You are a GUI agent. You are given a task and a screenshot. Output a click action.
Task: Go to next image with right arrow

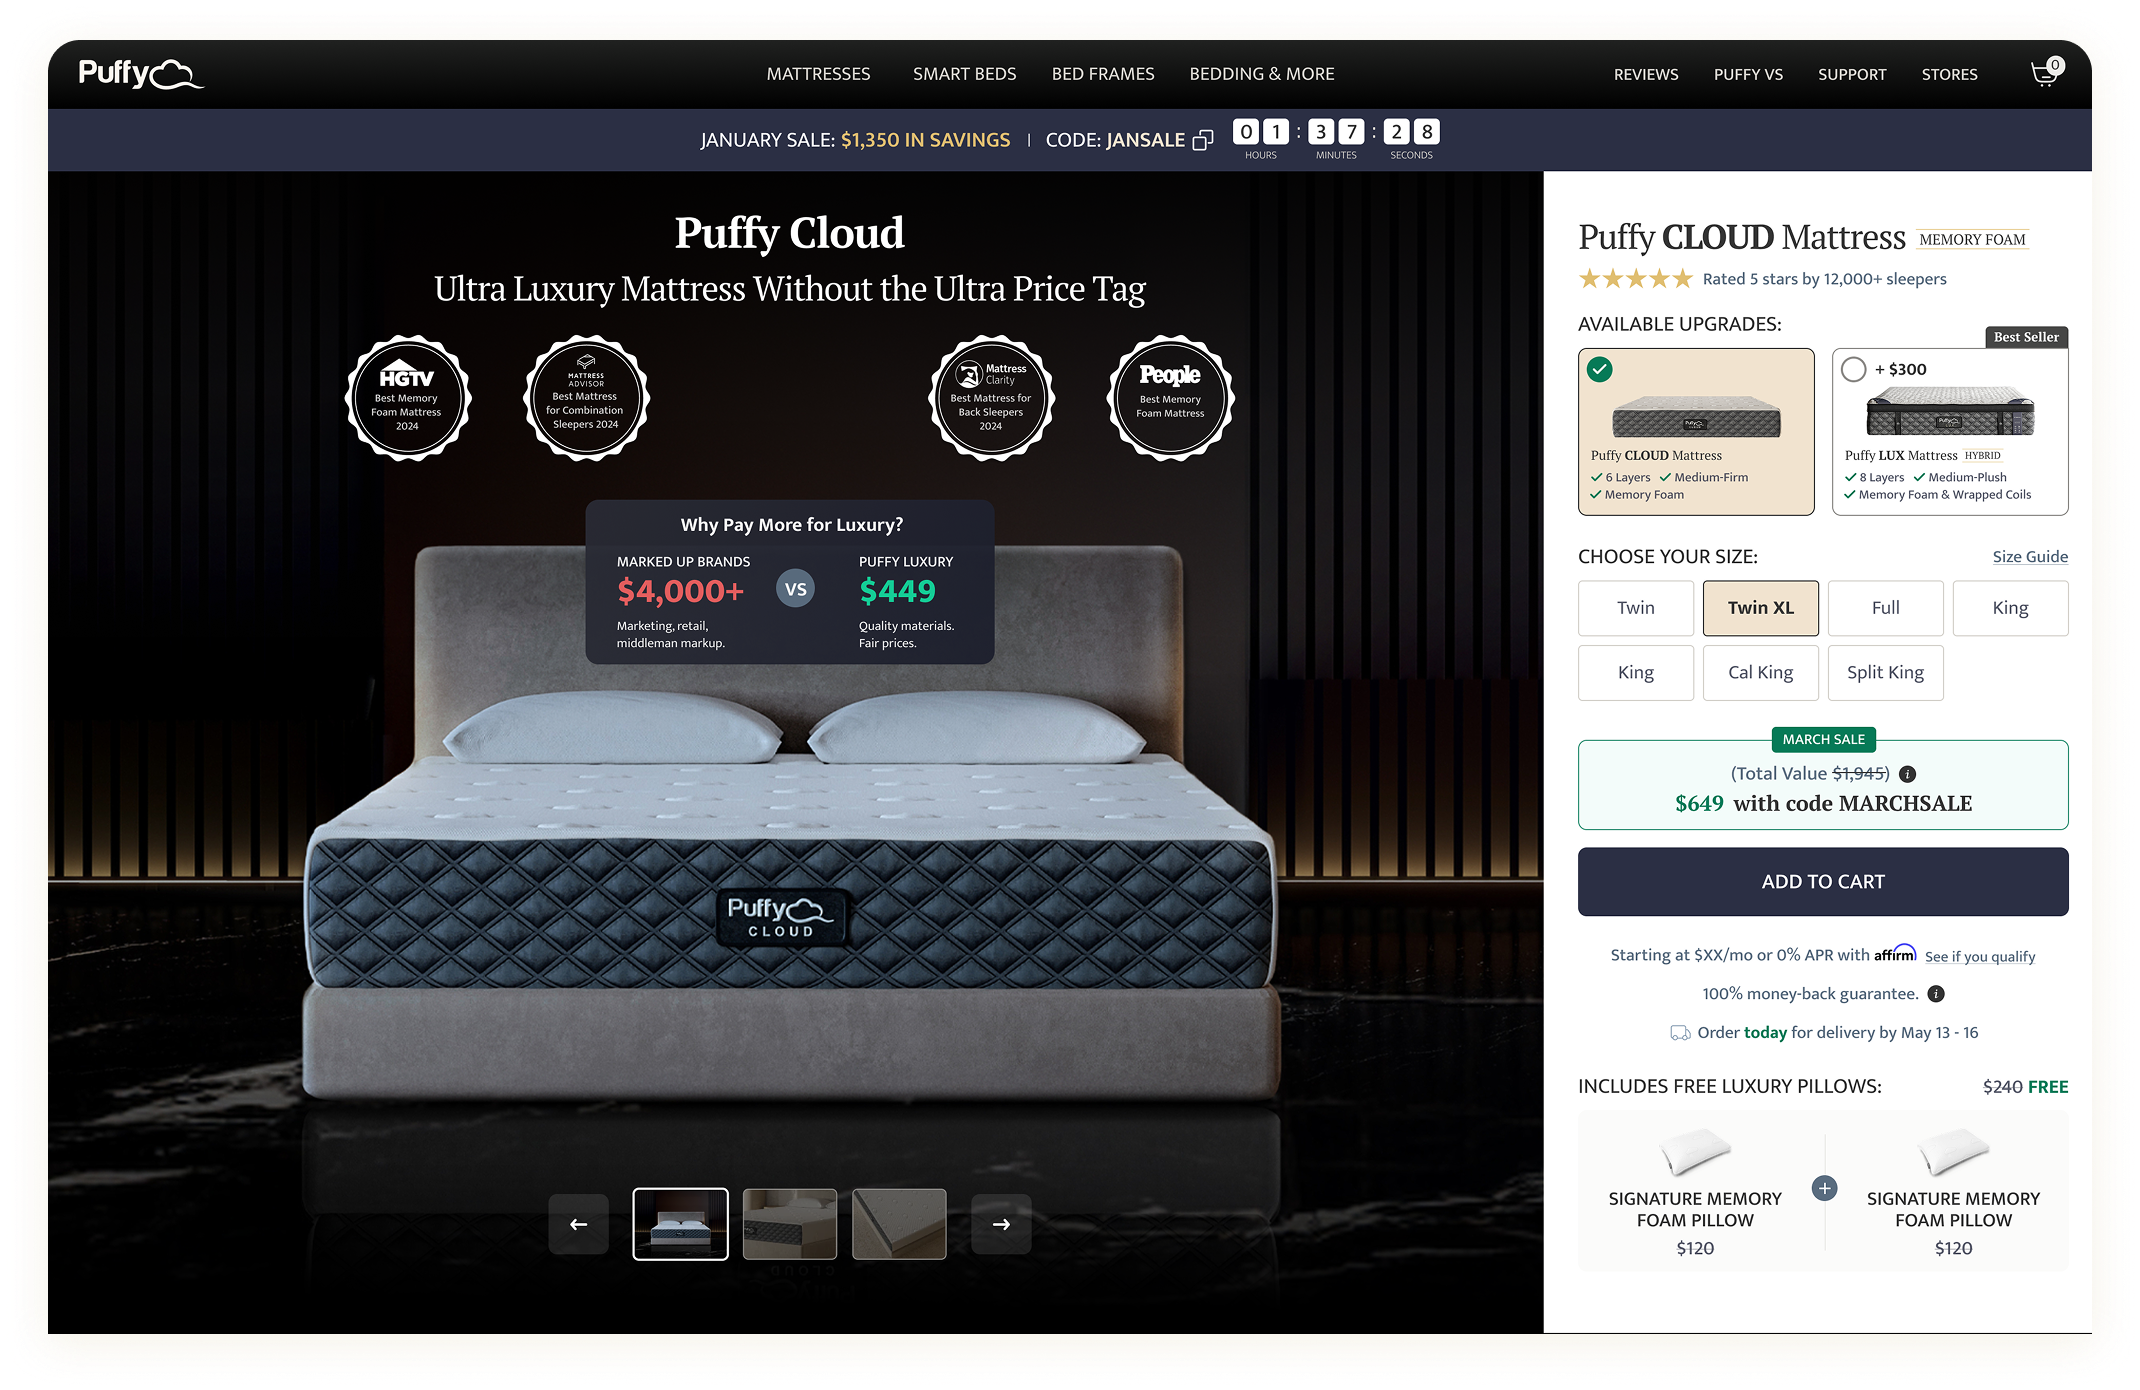tap(1001, 1224)
